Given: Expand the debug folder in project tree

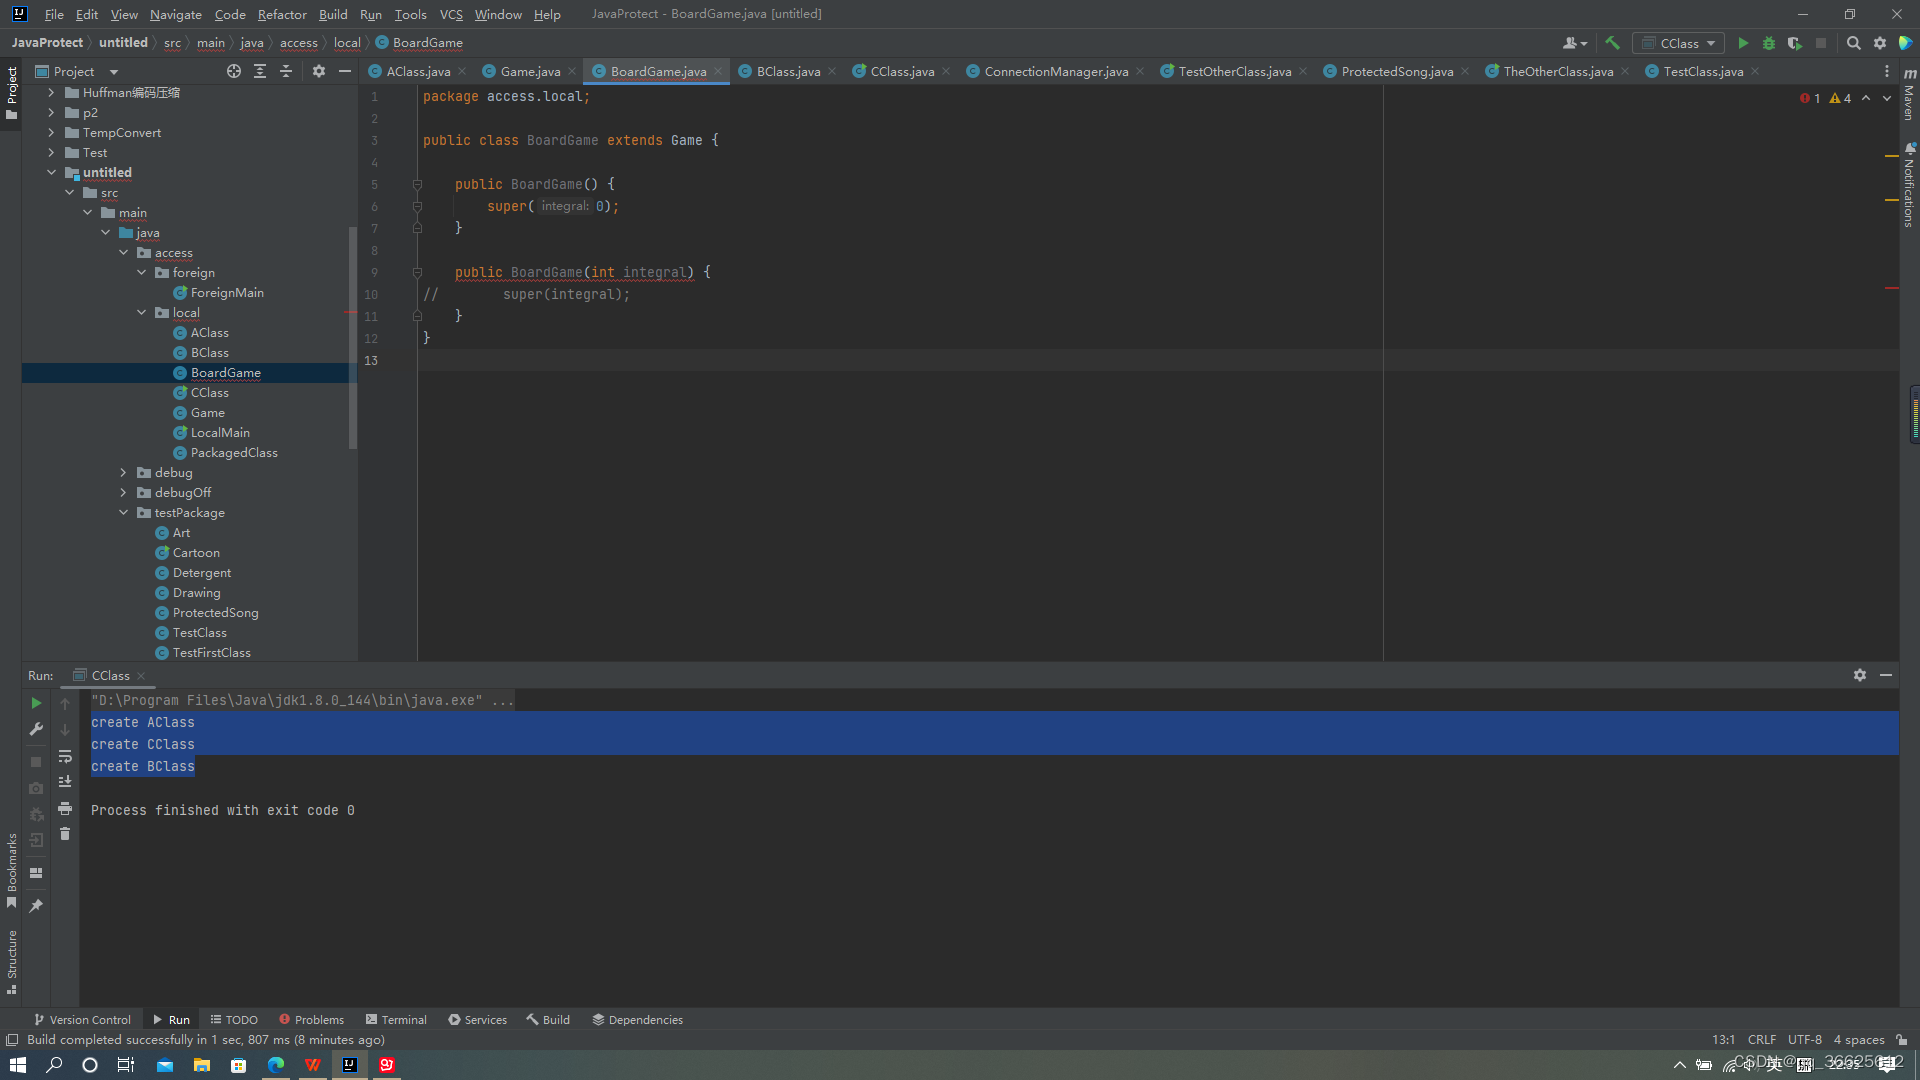Looking at the screenshot, I should pos(125,472).
